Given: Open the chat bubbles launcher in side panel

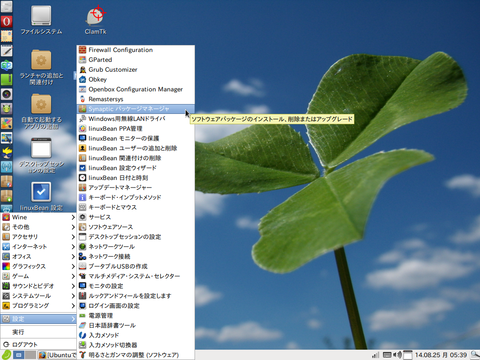Looking at the screenshot, I should pyautogui.click(x=6, y=65).
